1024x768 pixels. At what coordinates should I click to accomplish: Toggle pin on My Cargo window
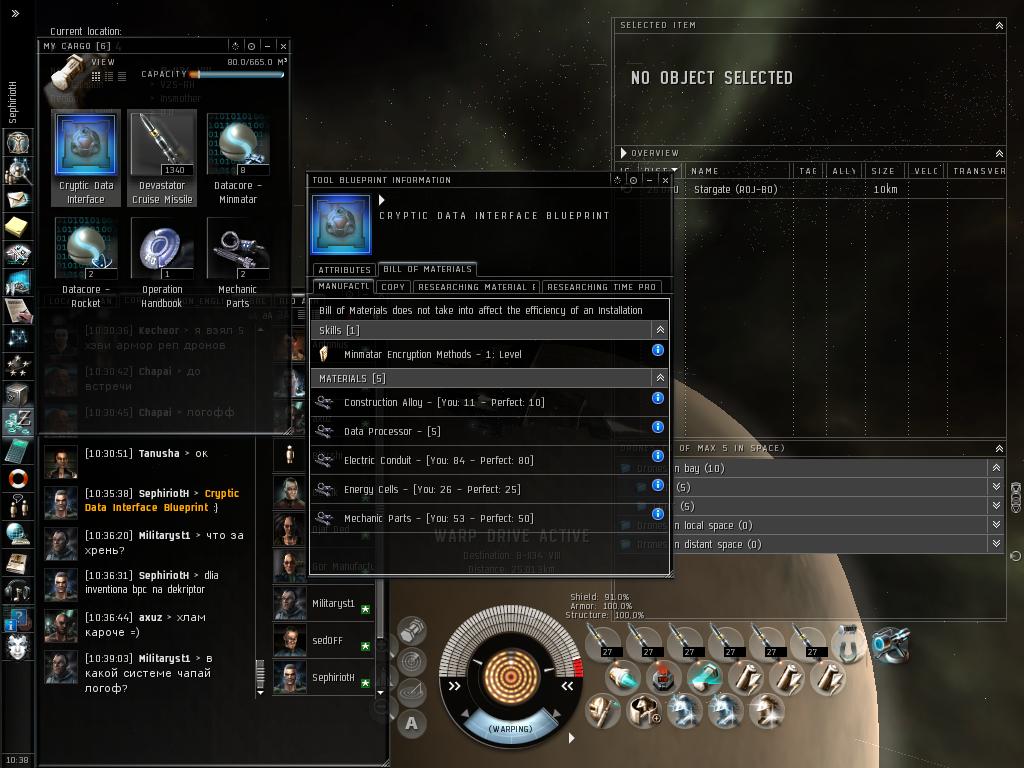251,46
